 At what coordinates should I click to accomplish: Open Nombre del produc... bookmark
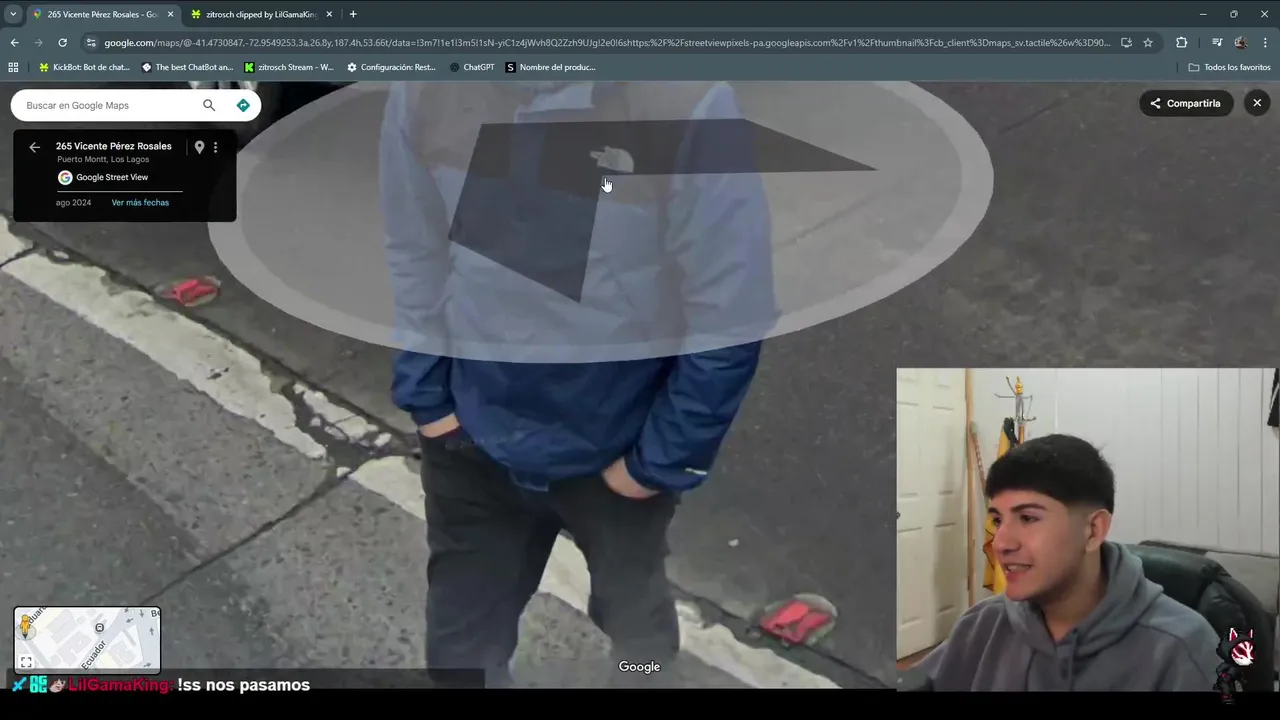551,67
